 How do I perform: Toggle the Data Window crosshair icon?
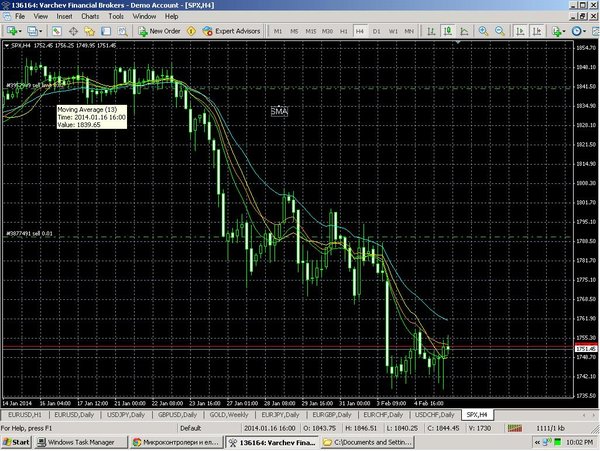coord(73,31)
